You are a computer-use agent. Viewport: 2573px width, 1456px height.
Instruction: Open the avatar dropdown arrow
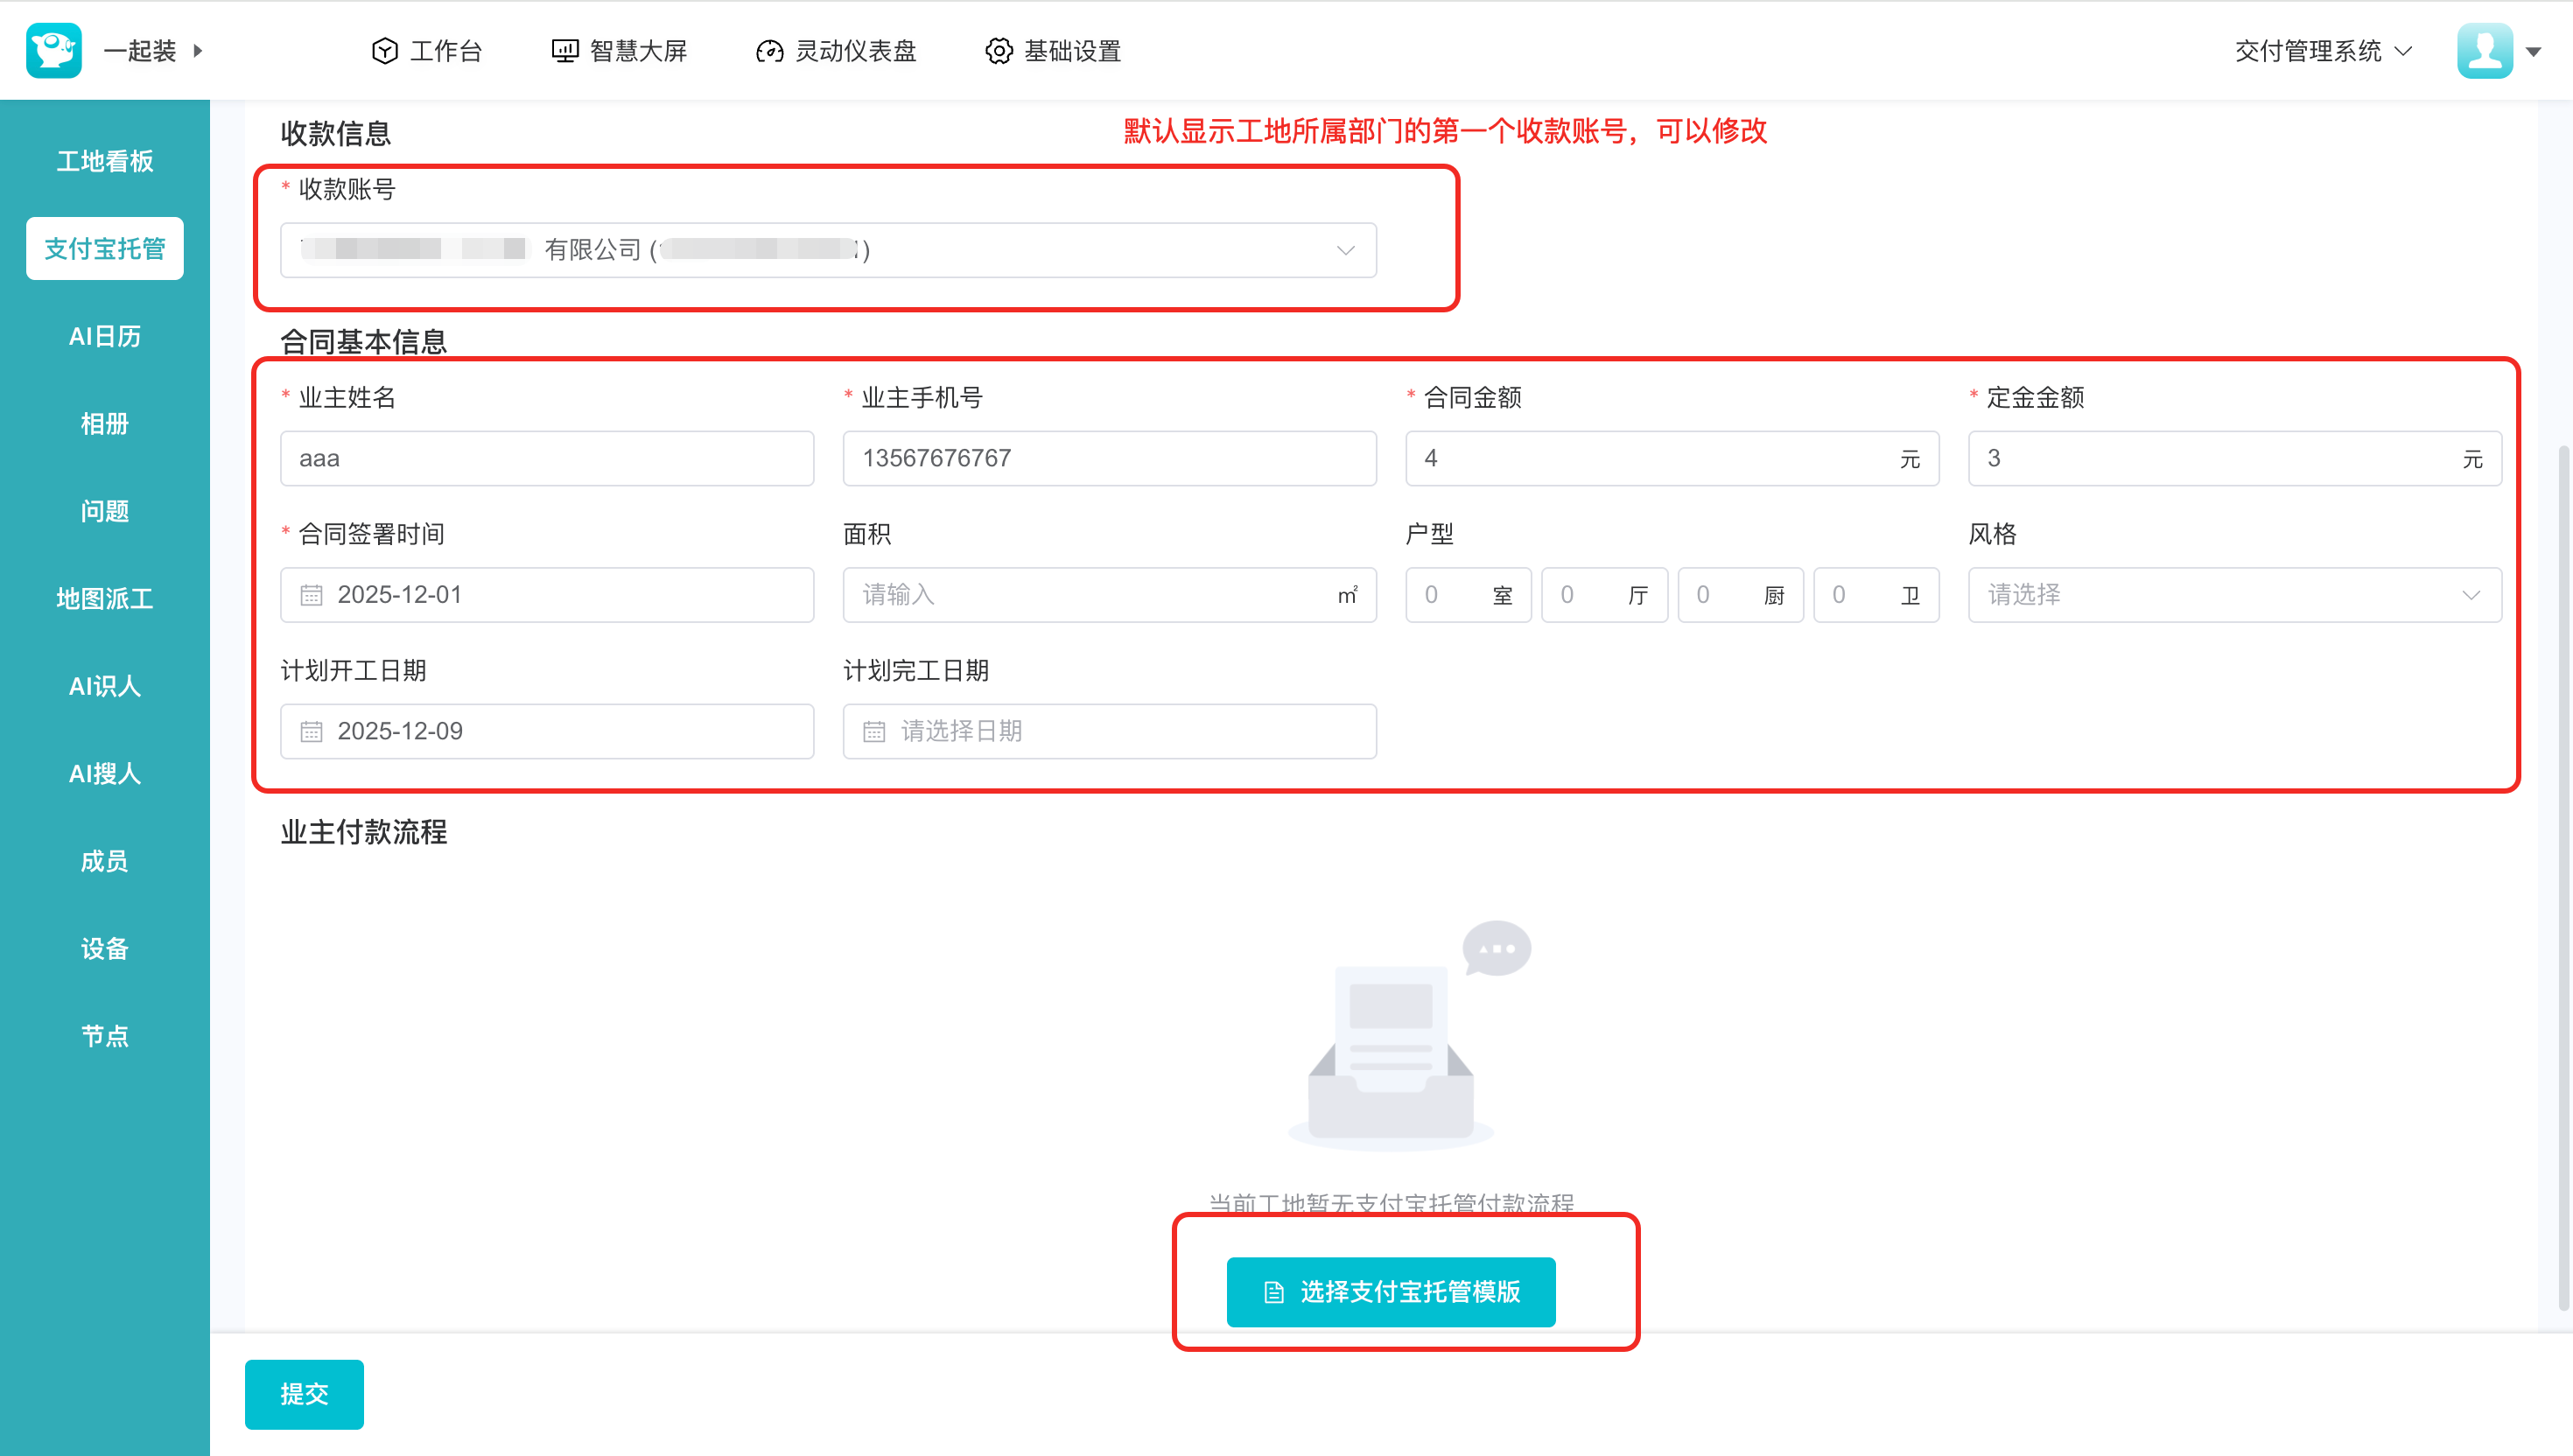[2533, 52]
